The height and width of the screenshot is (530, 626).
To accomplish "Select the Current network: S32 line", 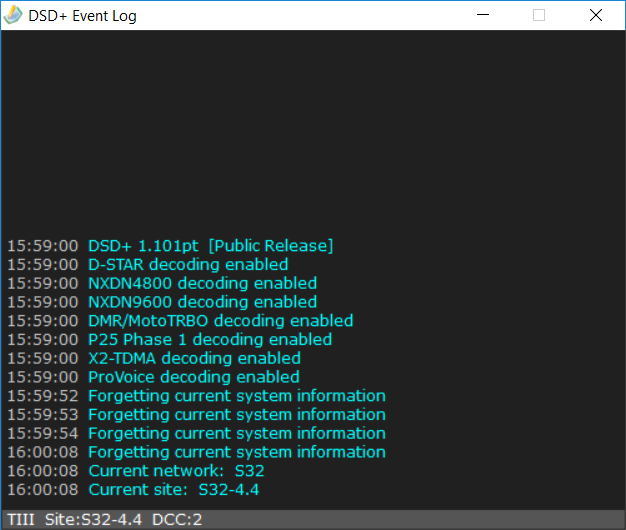I will tap(136, 471).
